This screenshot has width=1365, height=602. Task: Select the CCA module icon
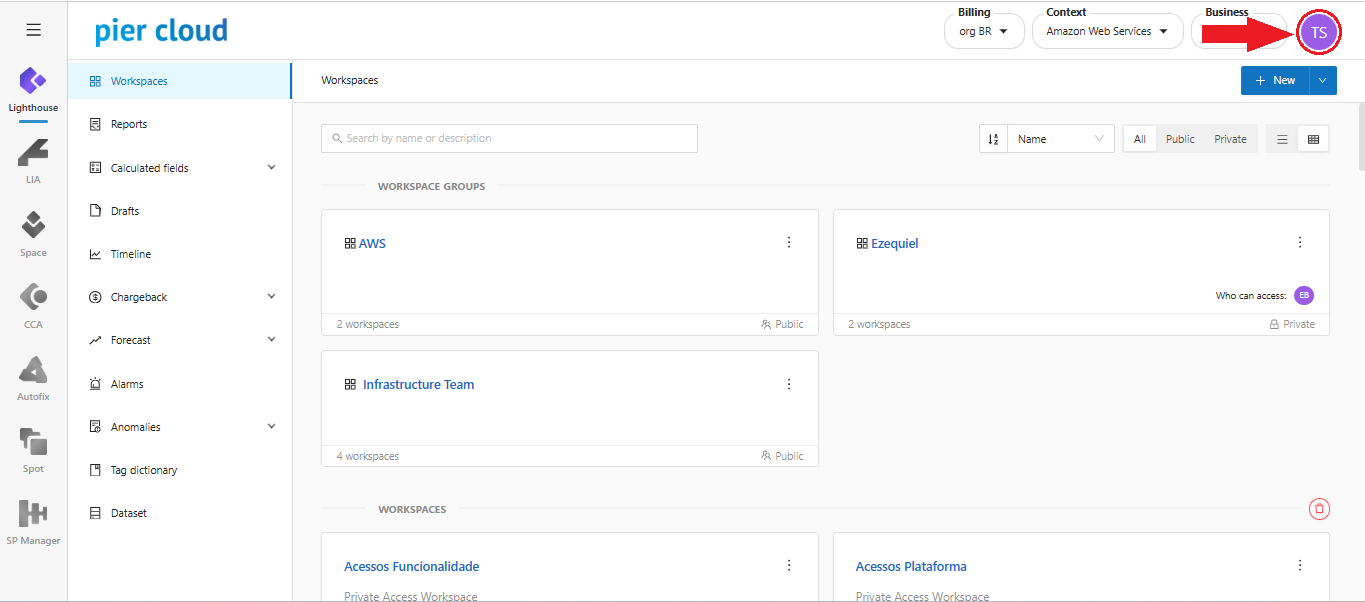click(x=33, y=297)
